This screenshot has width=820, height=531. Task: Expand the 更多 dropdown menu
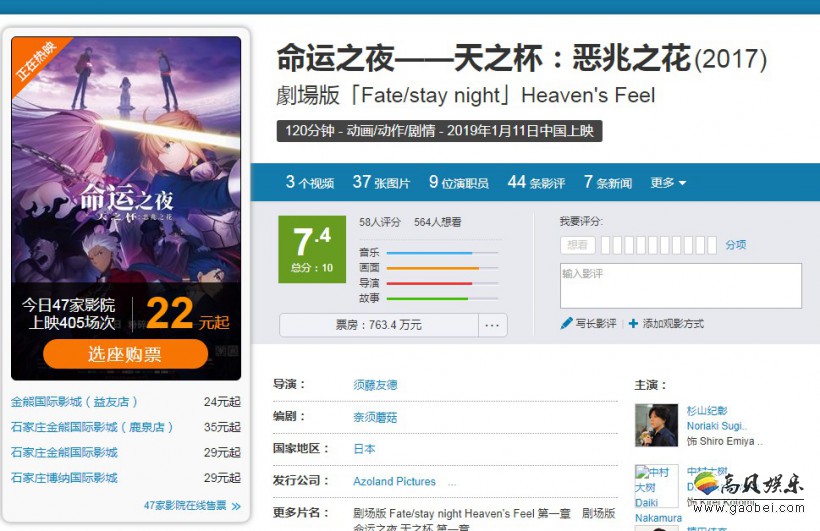pyautogui.click(x=668, y=183)
